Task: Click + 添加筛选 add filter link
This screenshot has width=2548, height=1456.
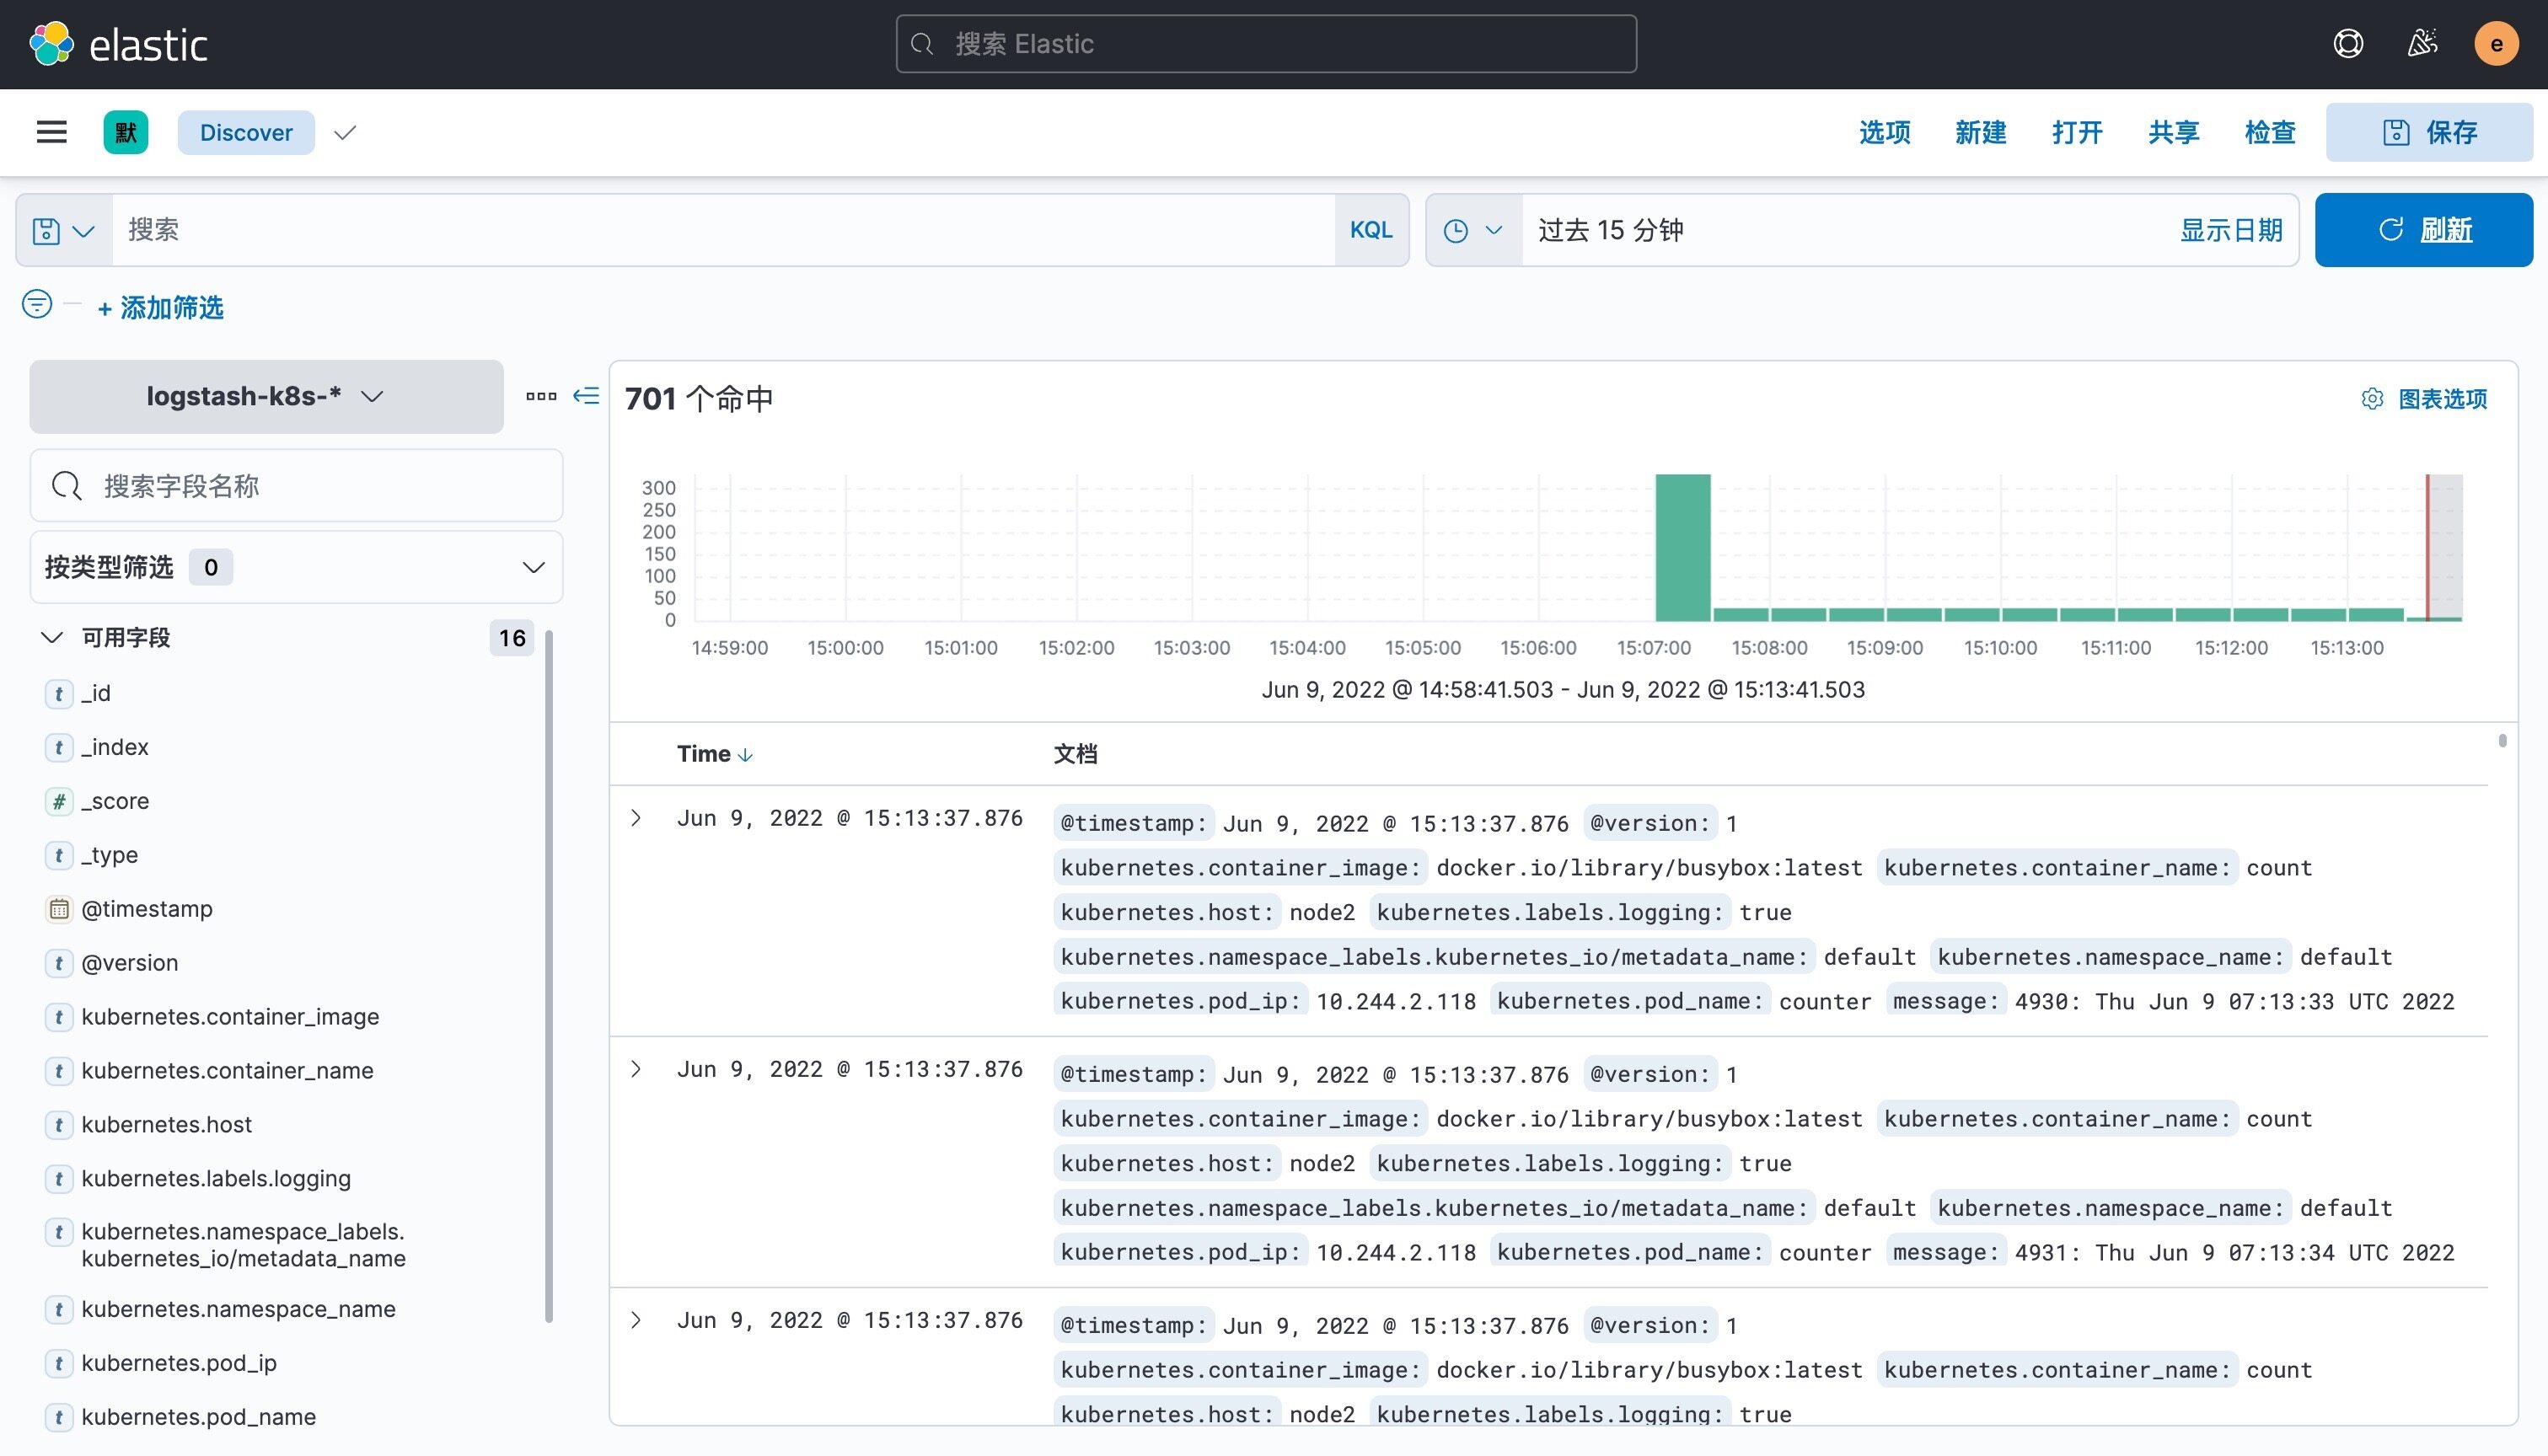Action: point(161,308)
